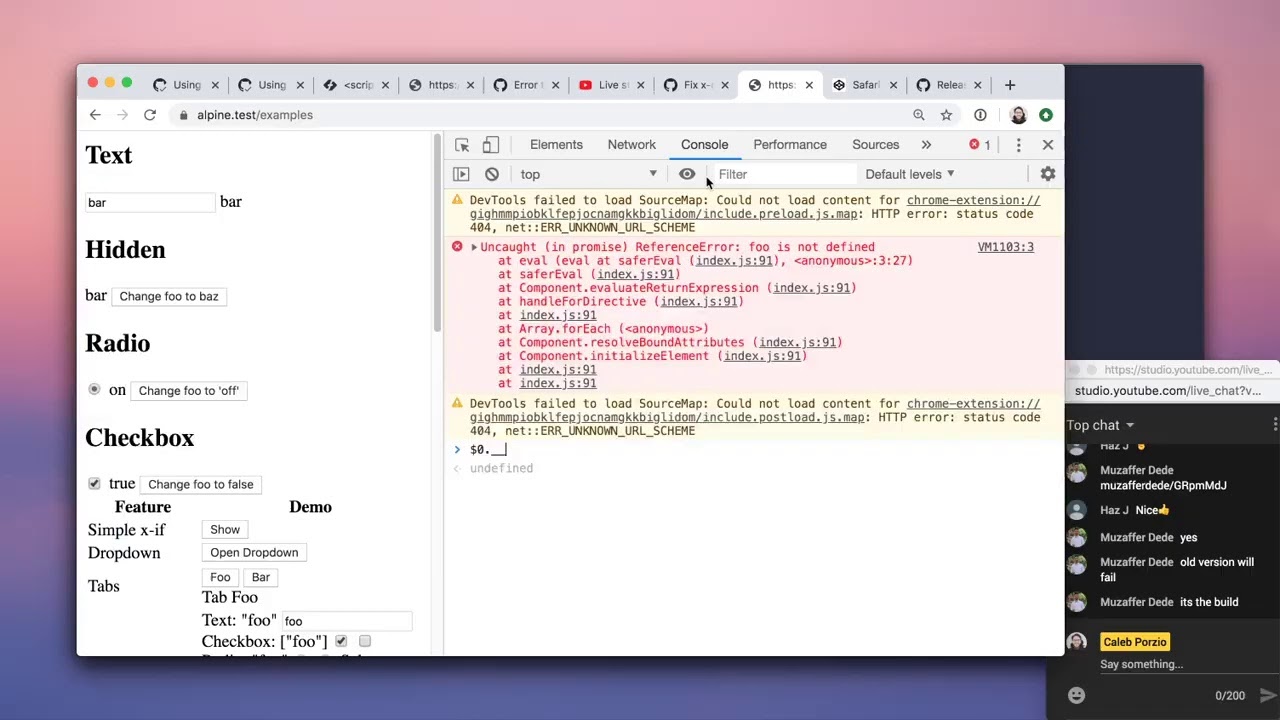The height and width of the screenshot is (720, 1280).
Task: Click the lock icon beside alpine.test URL
Action: (x=183, y=115)
